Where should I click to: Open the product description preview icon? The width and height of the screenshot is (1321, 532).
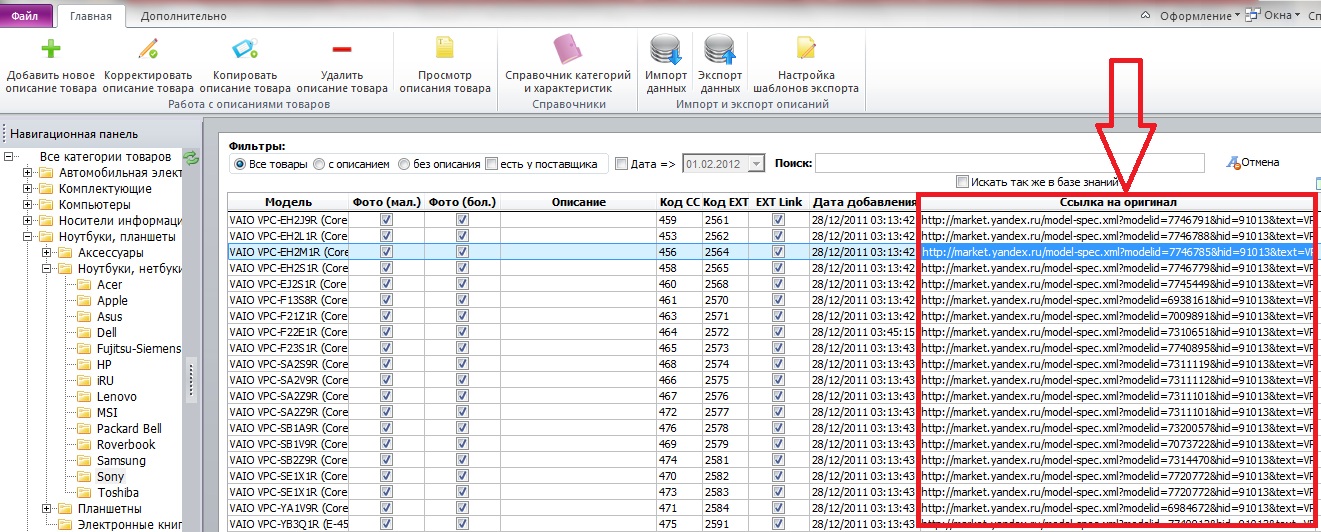tap(445, 48)
